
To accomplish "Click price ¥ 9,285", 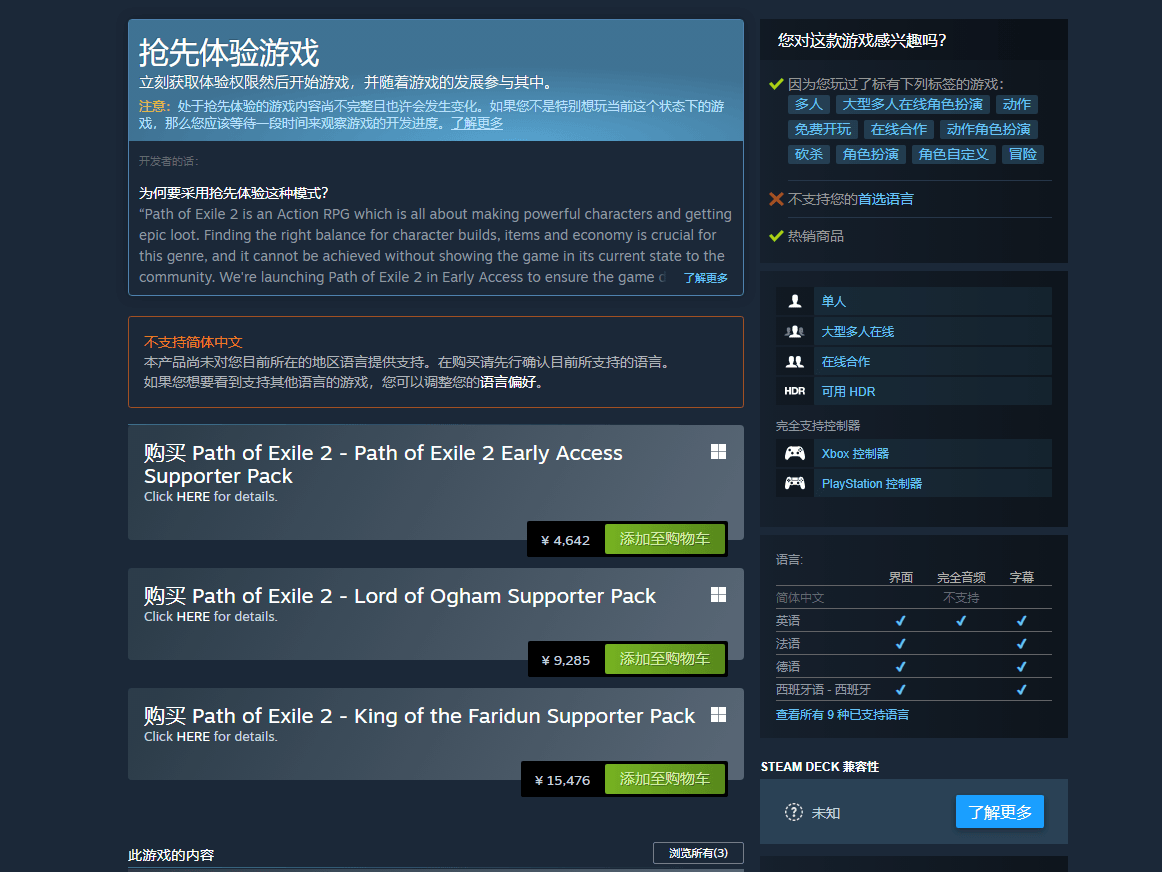I will coord(565,660).
